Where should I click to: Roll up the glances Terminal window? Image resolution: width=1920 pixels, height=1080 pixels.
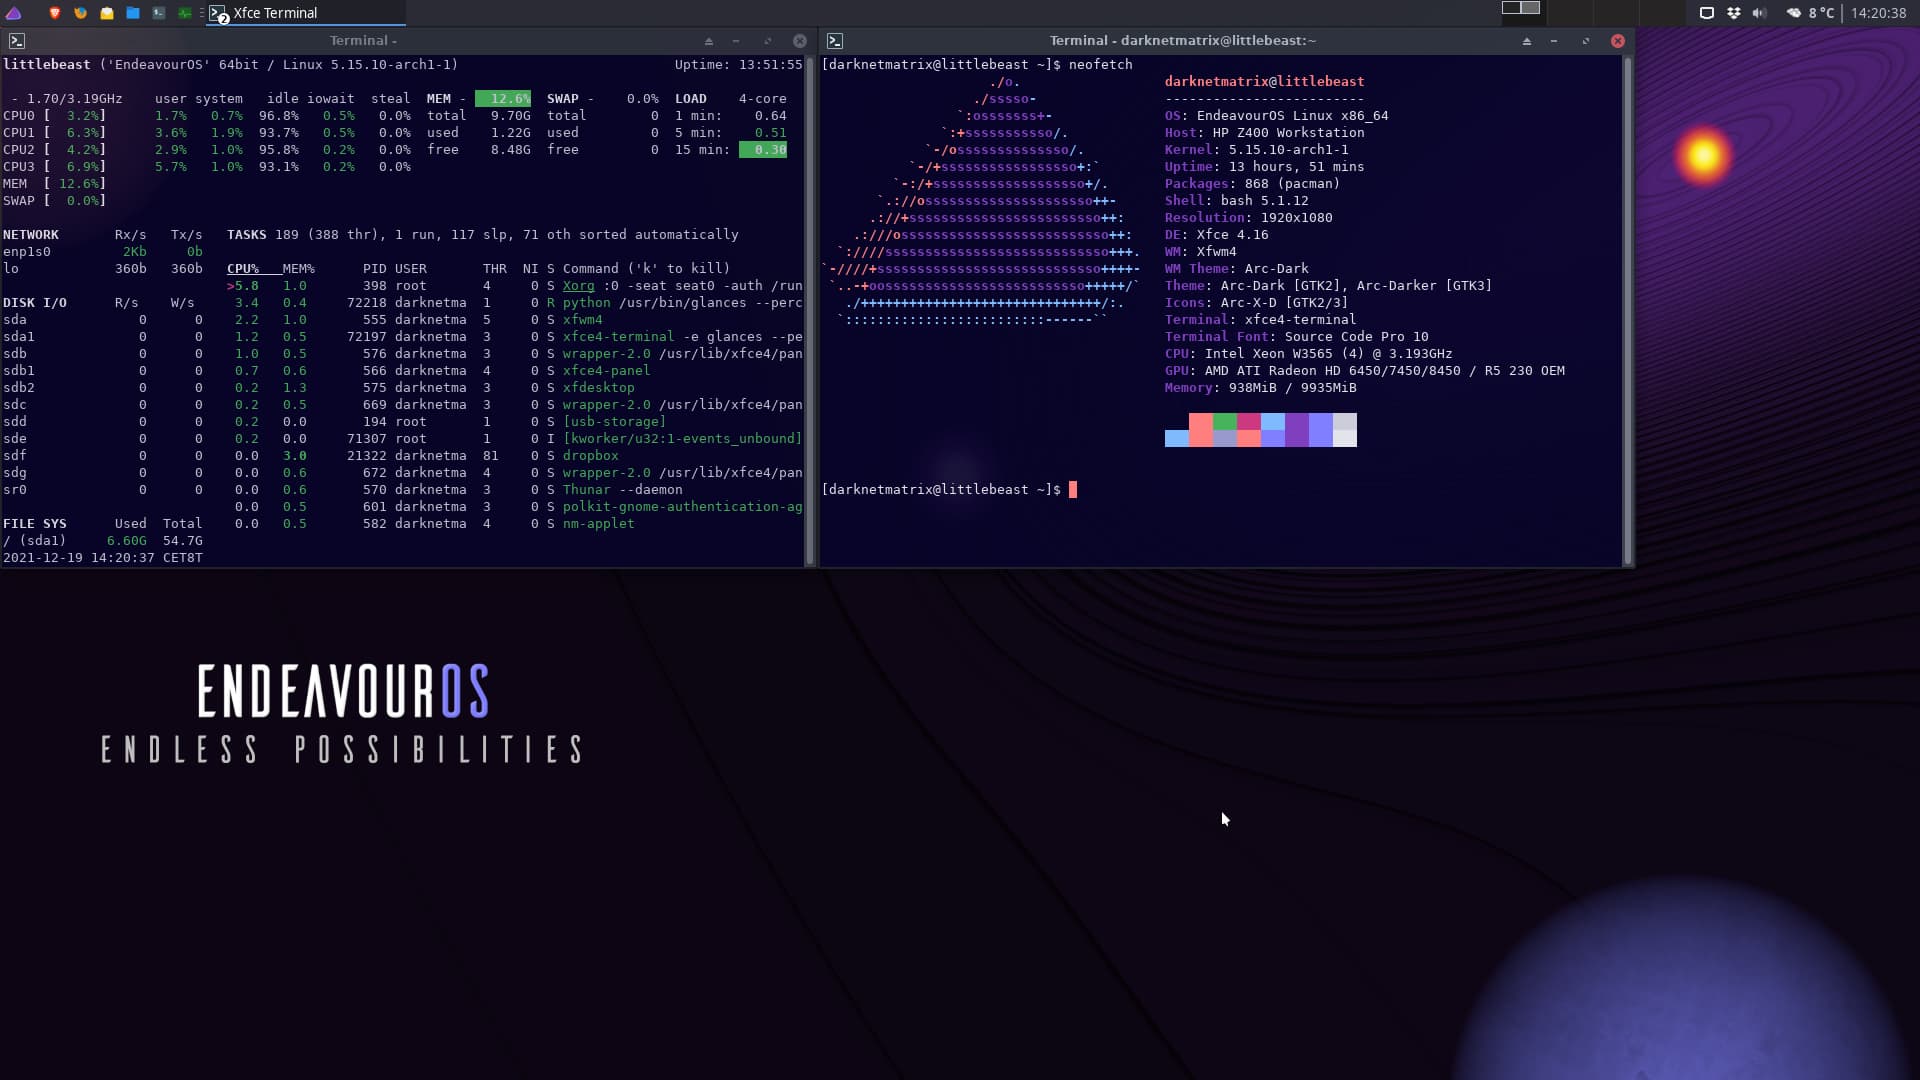tap(709, 41)
